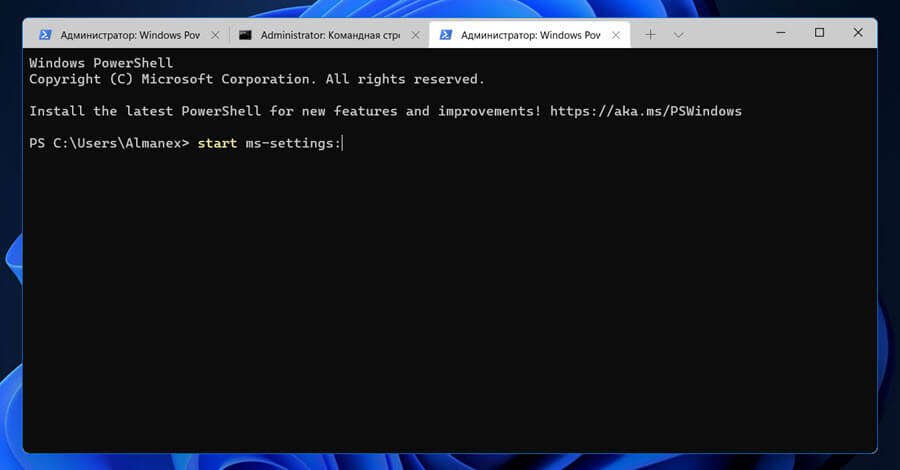The image size is (900, 470).
Task: Click the 'Windows PowerShell' header line
Action: click(101, 63)
